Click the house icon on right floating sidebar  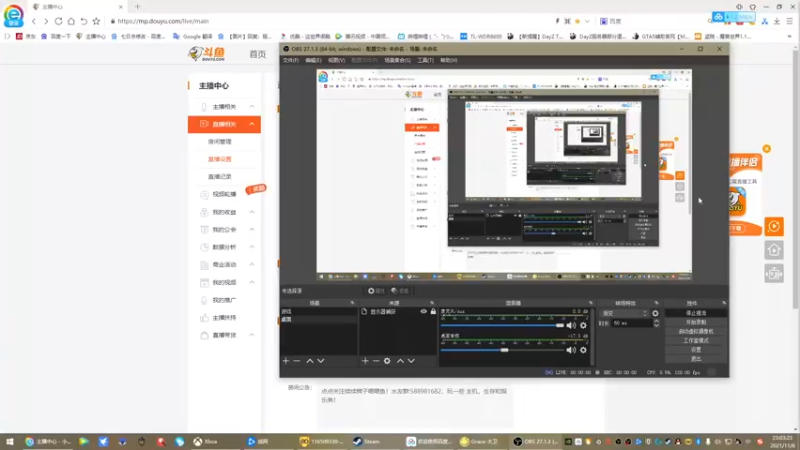[x=773, y=250]
